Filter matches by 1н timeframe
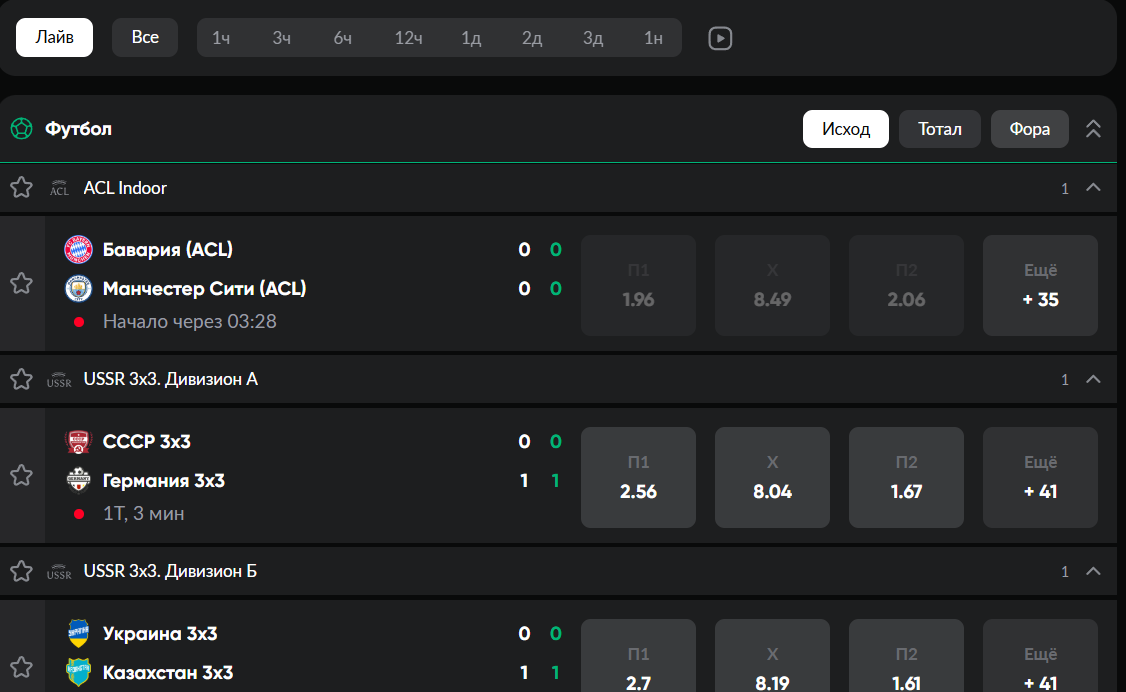1126x692 pixels. (653, 38)
